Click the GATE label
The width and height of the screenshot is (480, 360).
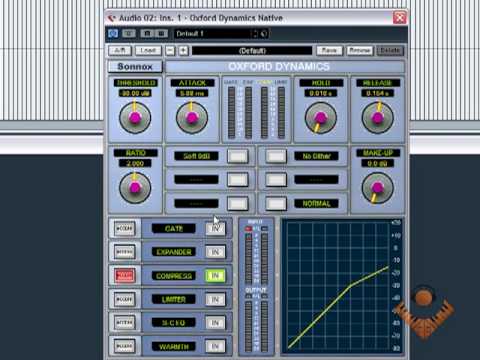pos(174,229)
